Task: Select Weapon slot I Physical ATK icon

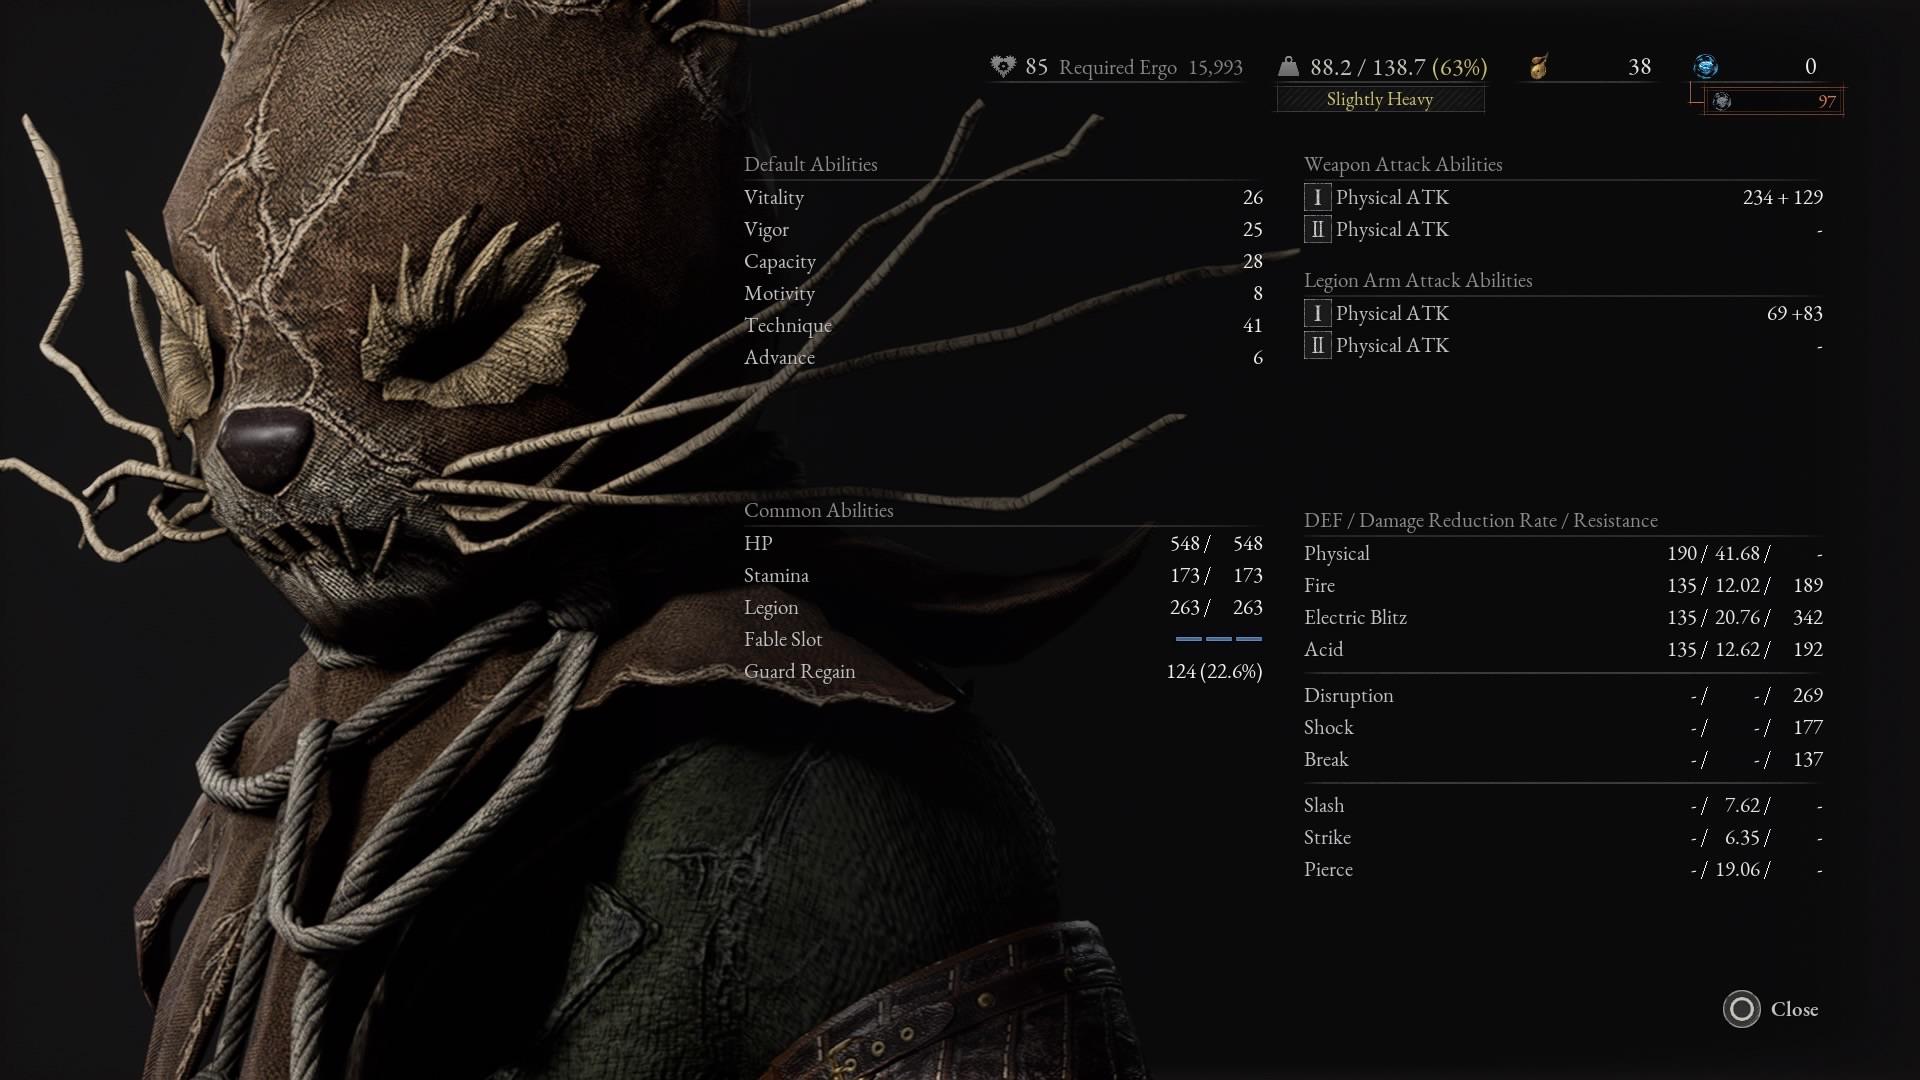Action: coord(1317,198)
